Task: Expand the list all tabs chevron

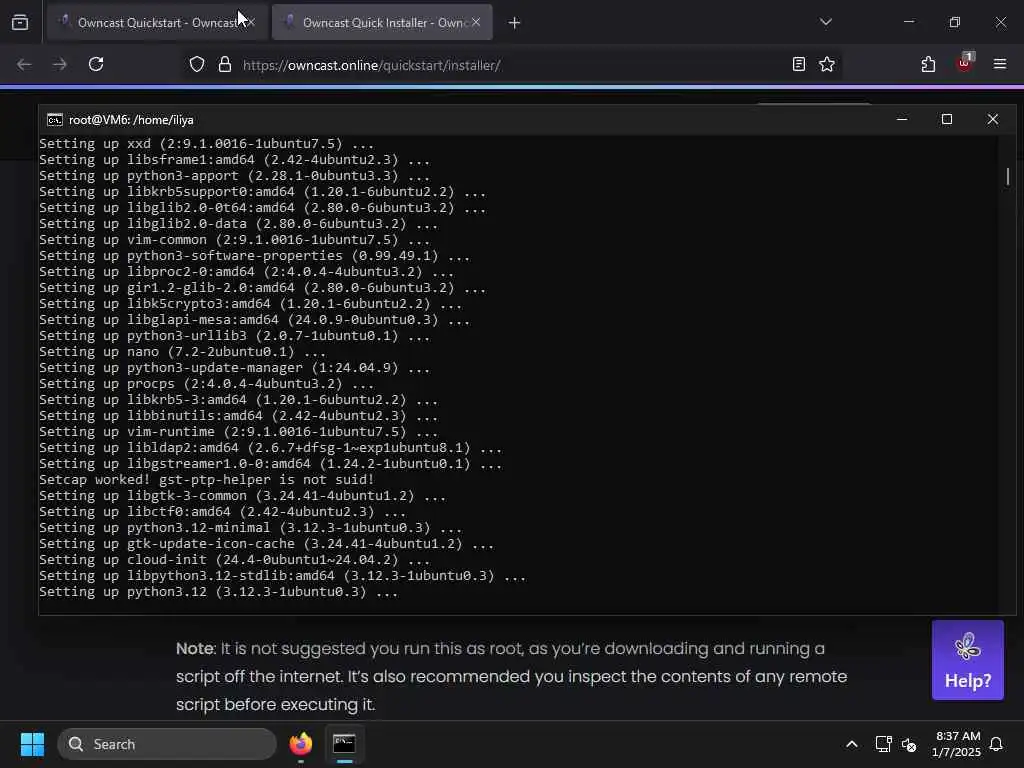Action: coord(825,22)
